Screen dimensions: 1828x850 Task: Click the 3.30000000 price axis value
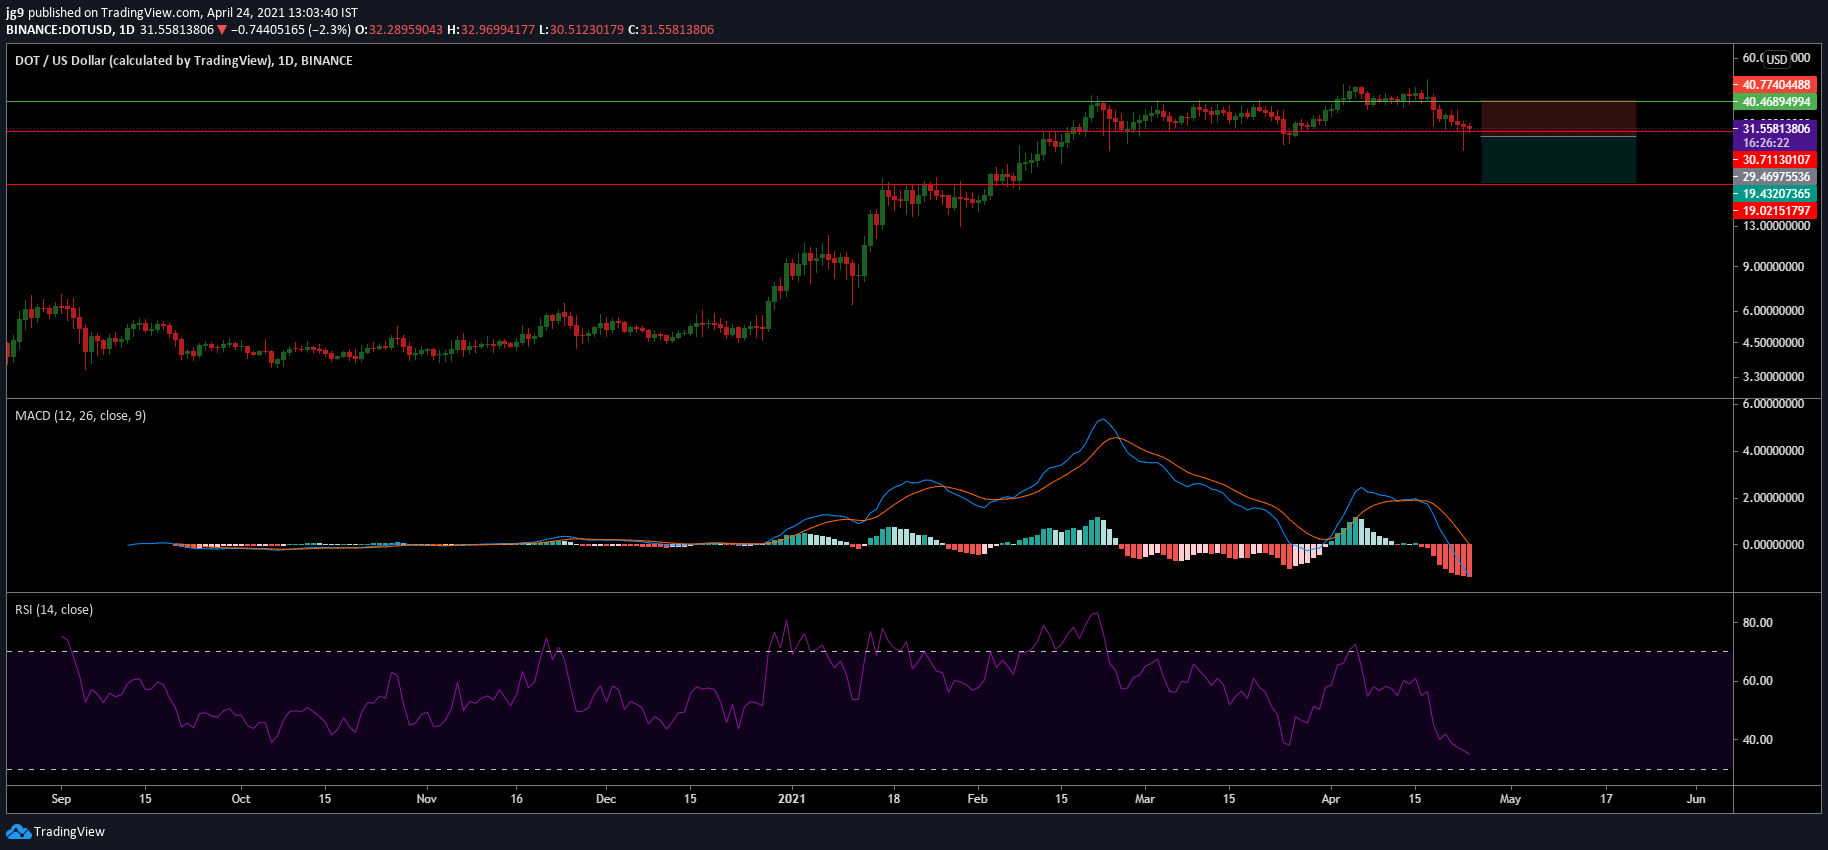1773,377
